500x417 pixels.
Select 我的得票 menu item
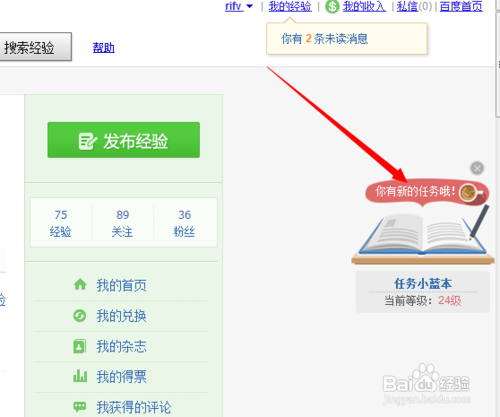121,377
